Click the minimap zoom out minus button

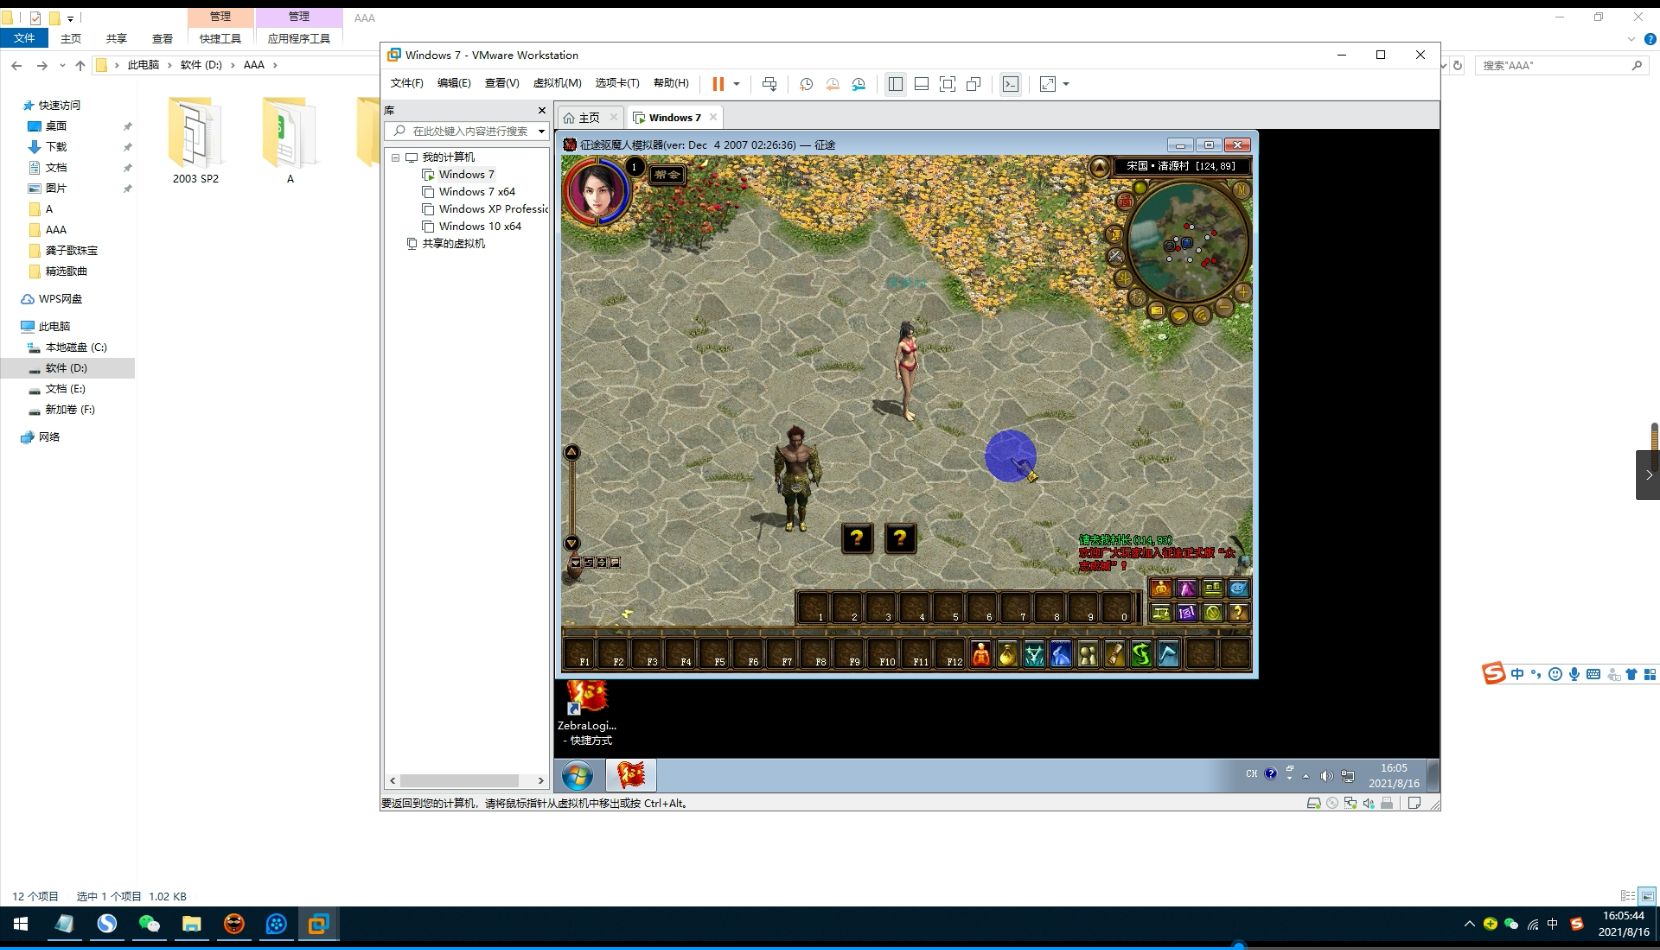[x=1224, y=308]
